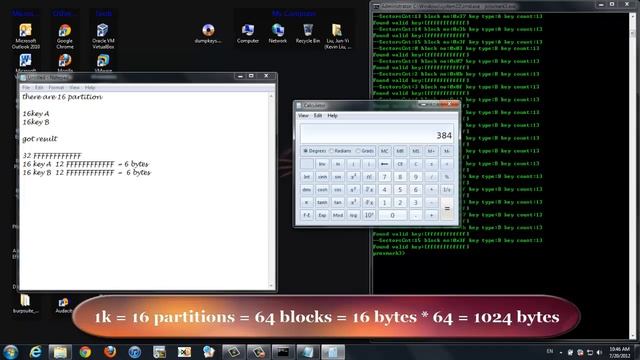Screen dimensions: 640x360
Task: Click the Calculator display showing 384
Action: pyautogui.click(x=376, y=133)
